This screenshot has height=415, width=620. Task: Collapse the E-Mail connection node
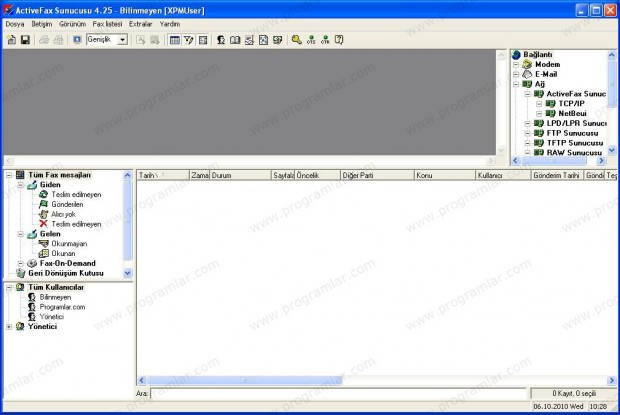pos(516,74)
